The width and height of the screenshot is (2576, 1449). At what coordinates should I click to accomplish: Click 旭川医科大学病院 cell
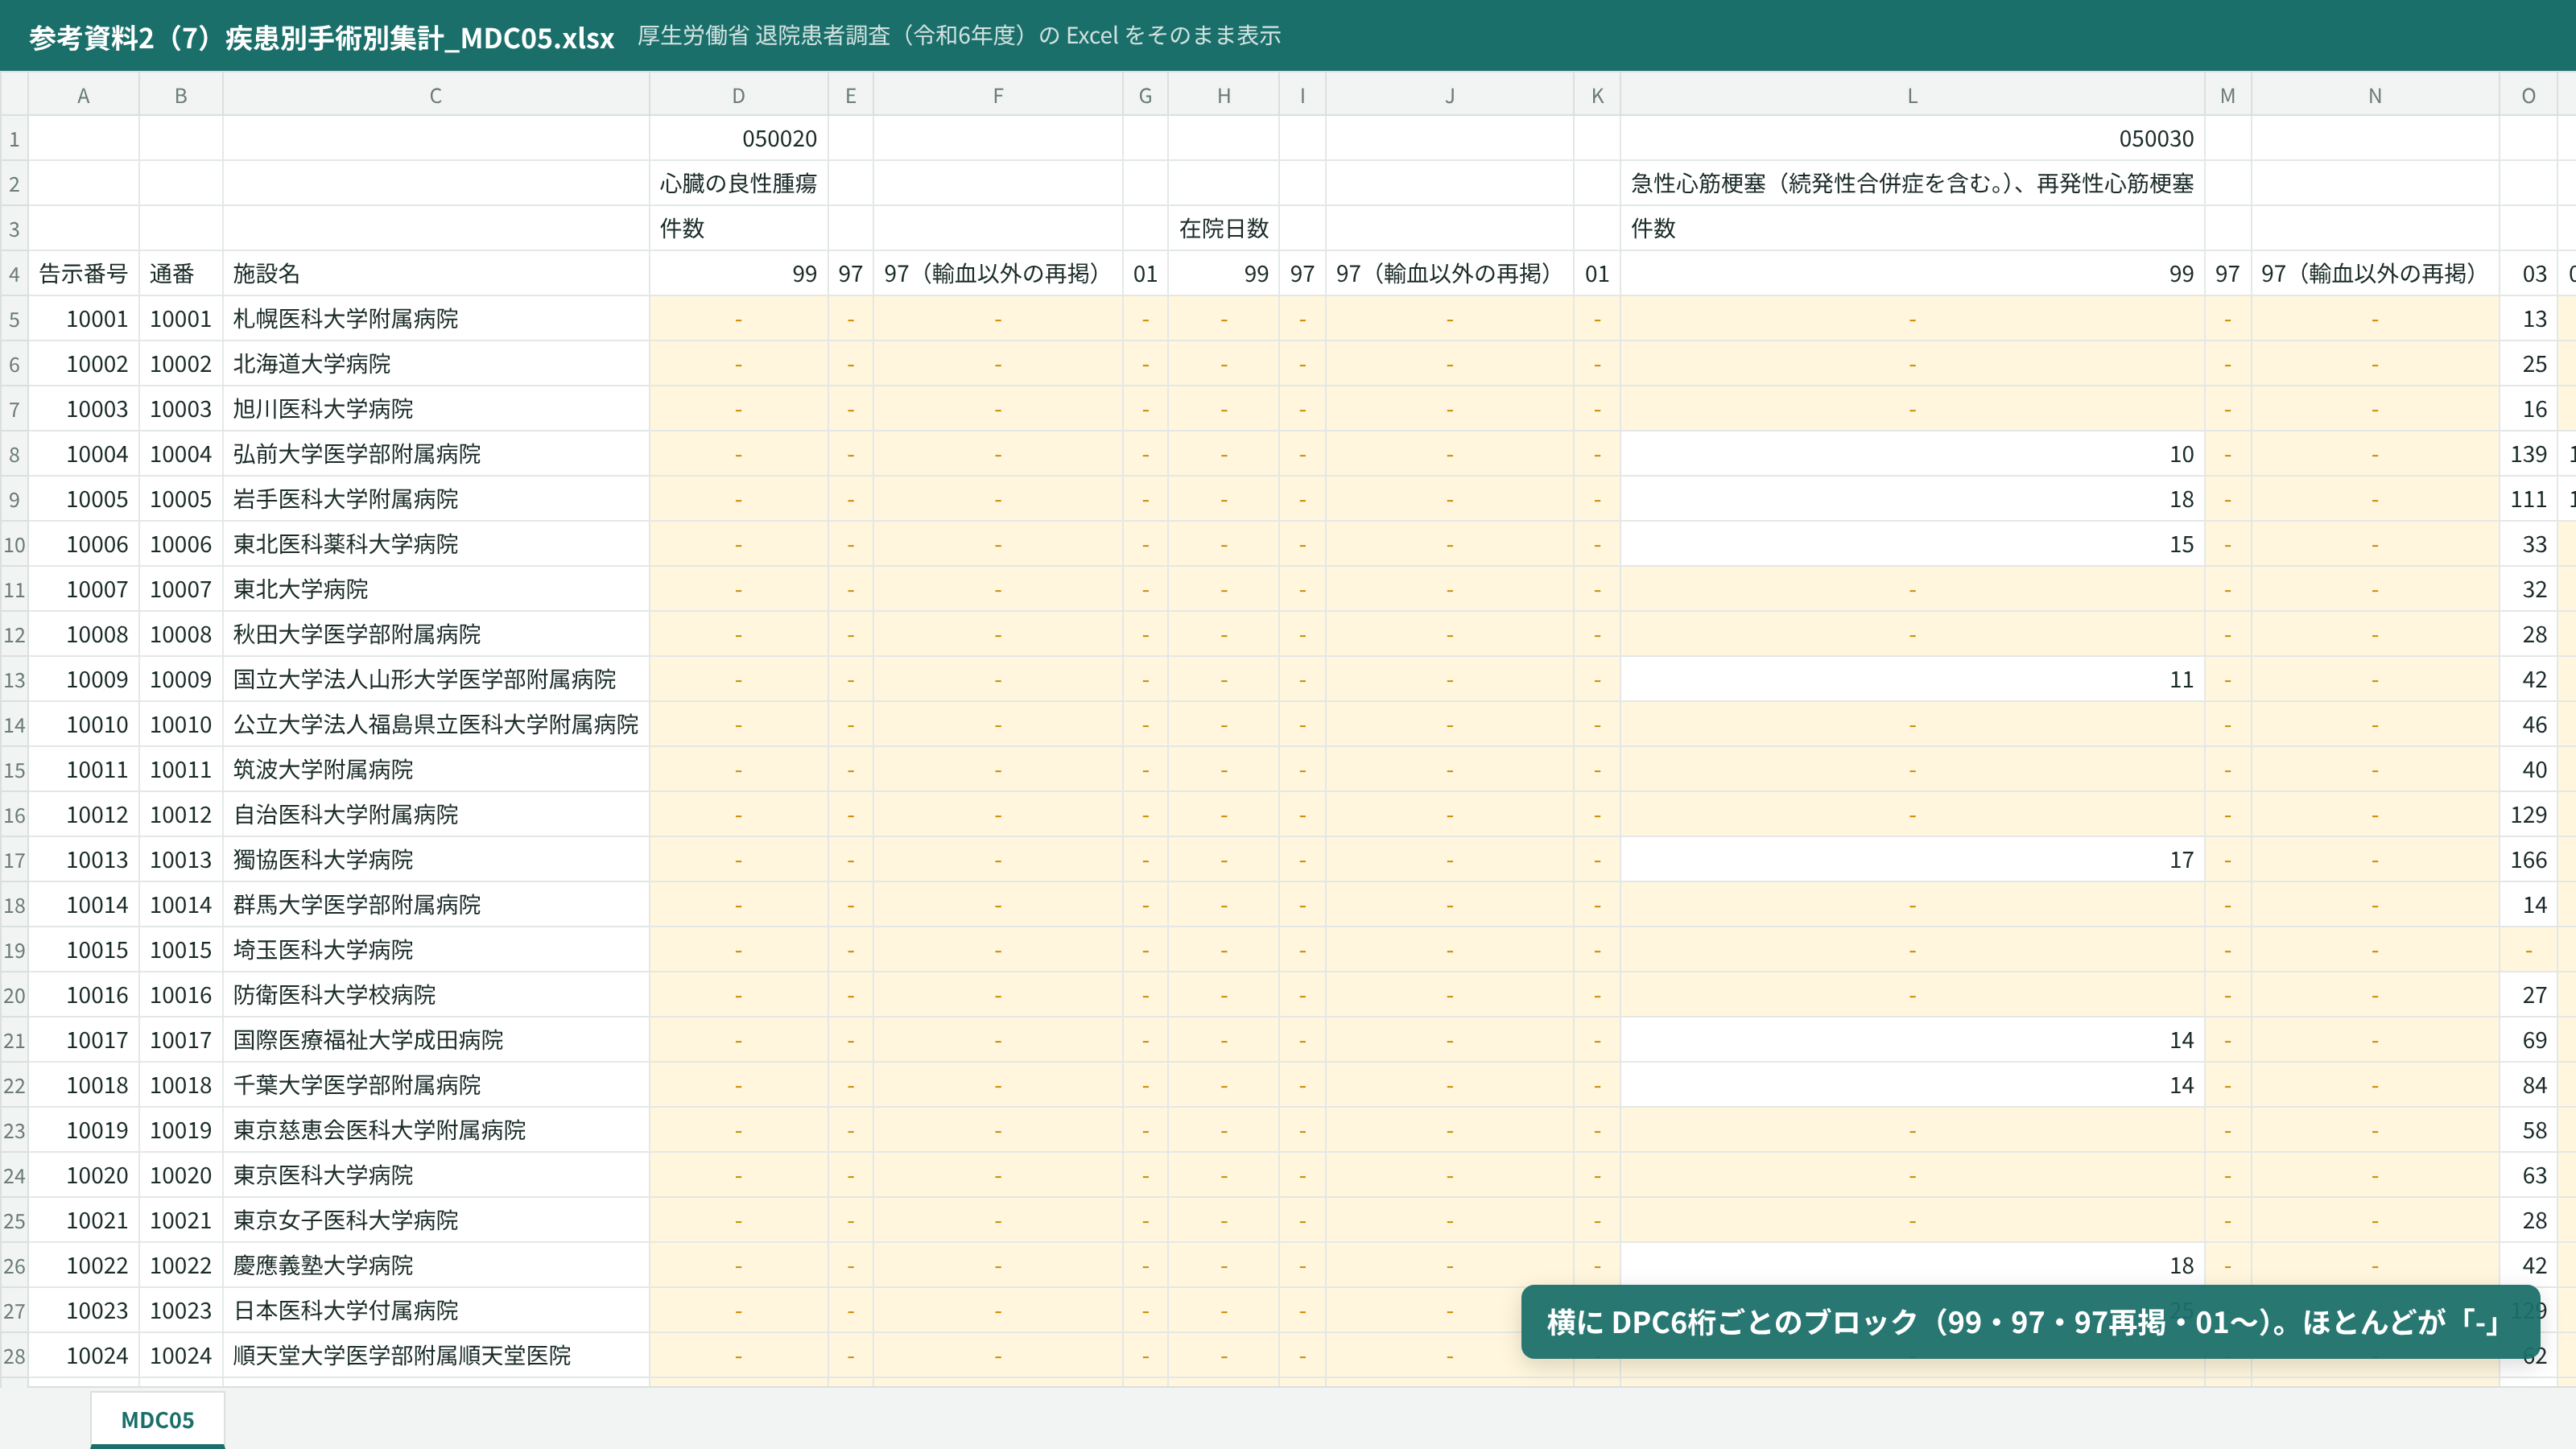(x=435, y=408)
